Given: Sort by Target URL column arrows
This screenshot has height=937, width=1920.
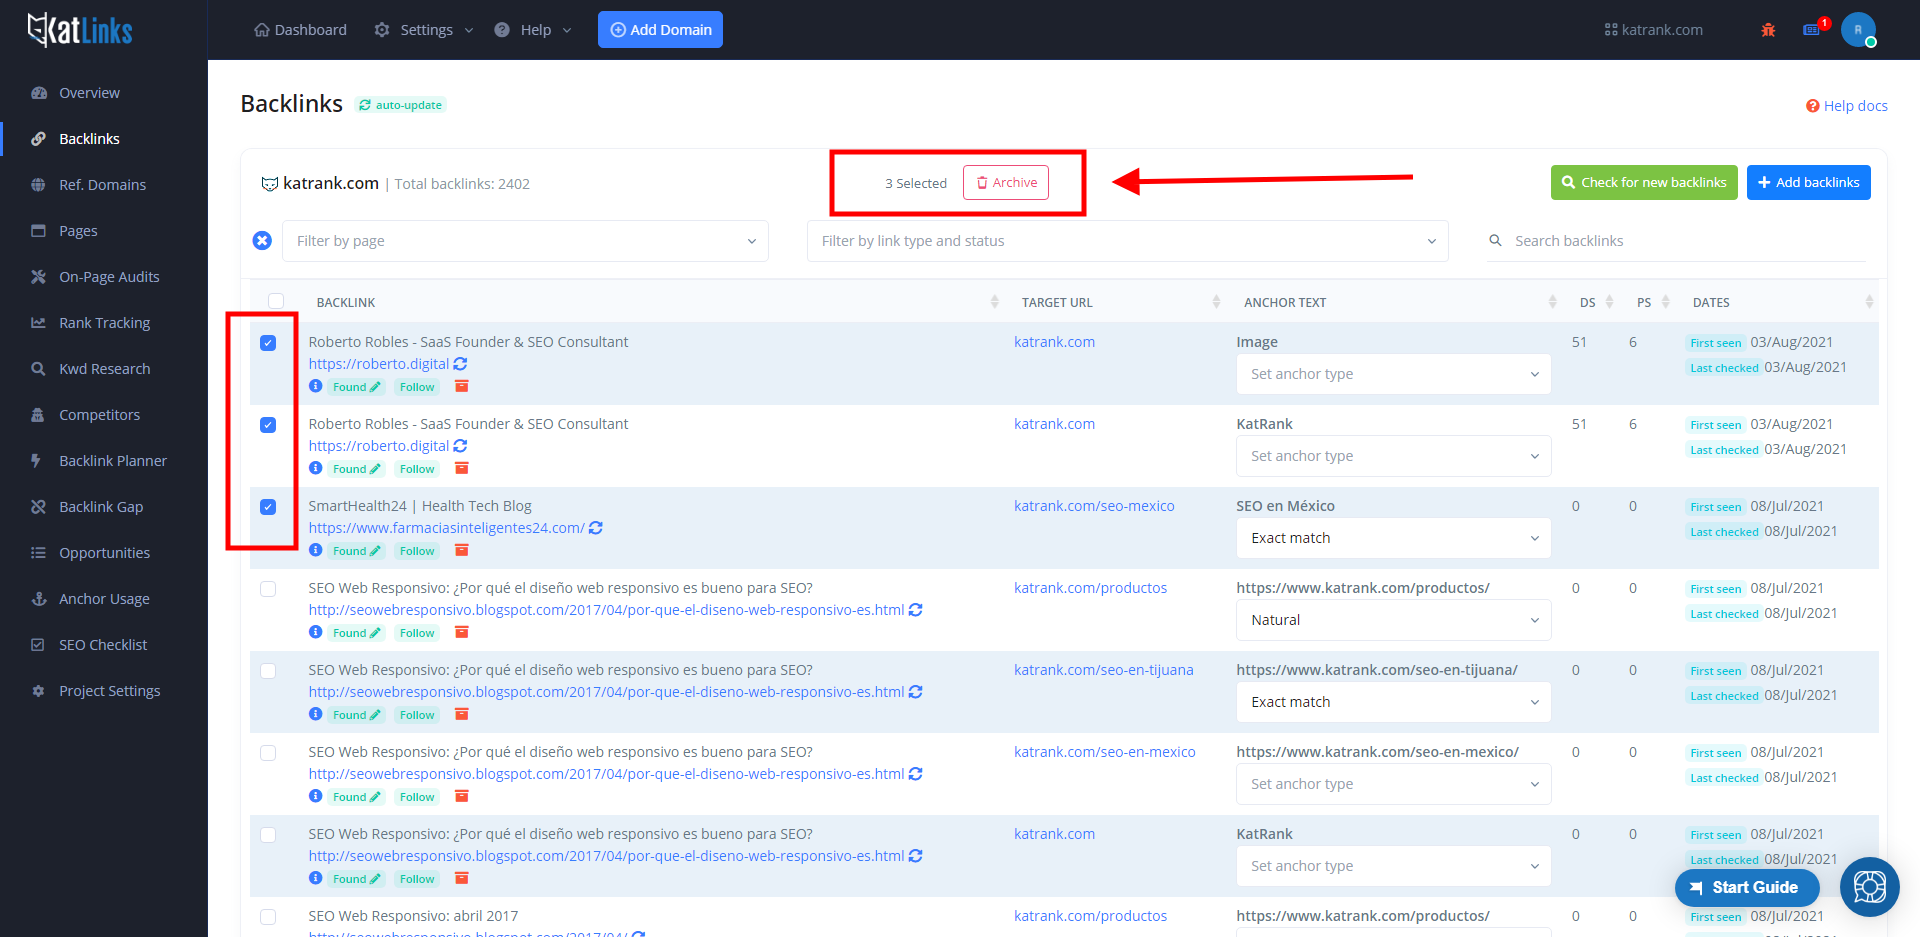Looking at the screenshot, I should (x=1216, y=302).
